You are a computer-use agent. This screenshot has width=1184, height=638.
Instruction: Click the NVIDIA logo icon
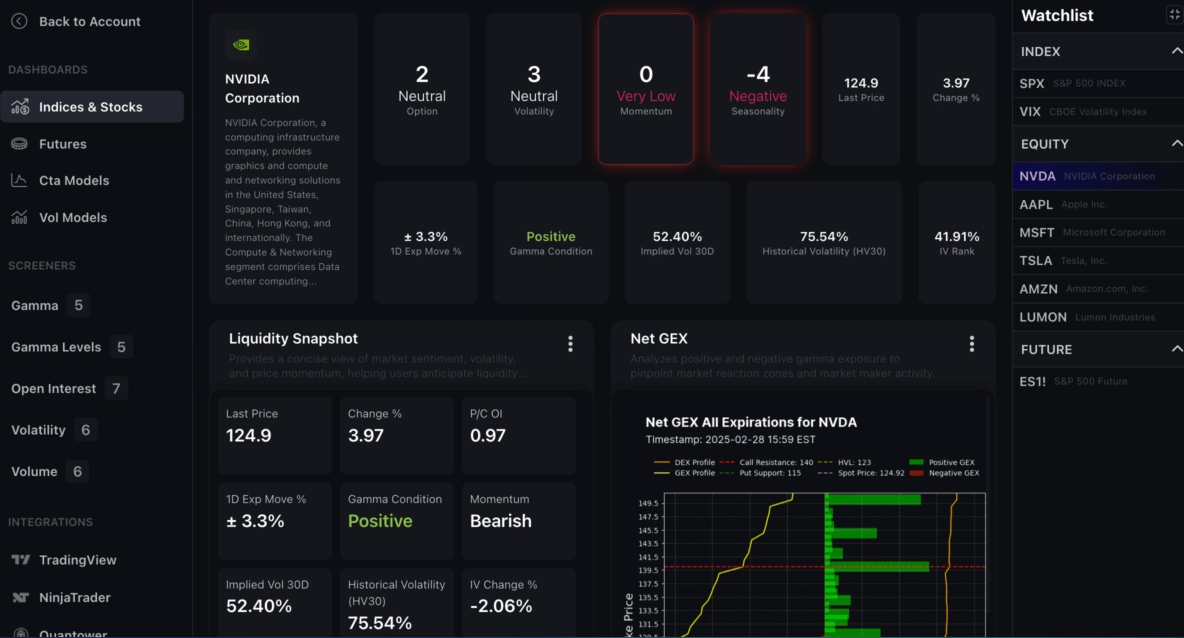[x=241, y=45]
